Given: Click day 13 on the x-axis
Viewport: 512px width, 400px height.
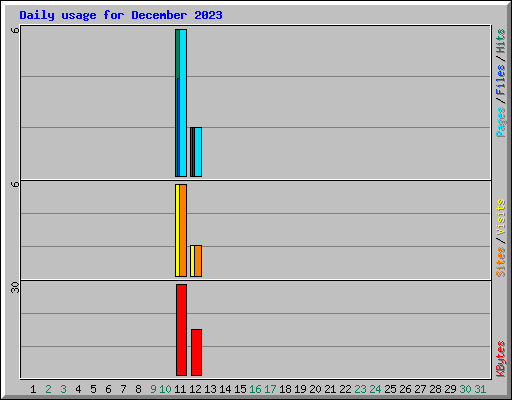Looking at the screenshot, I should (x=210, y=389).
